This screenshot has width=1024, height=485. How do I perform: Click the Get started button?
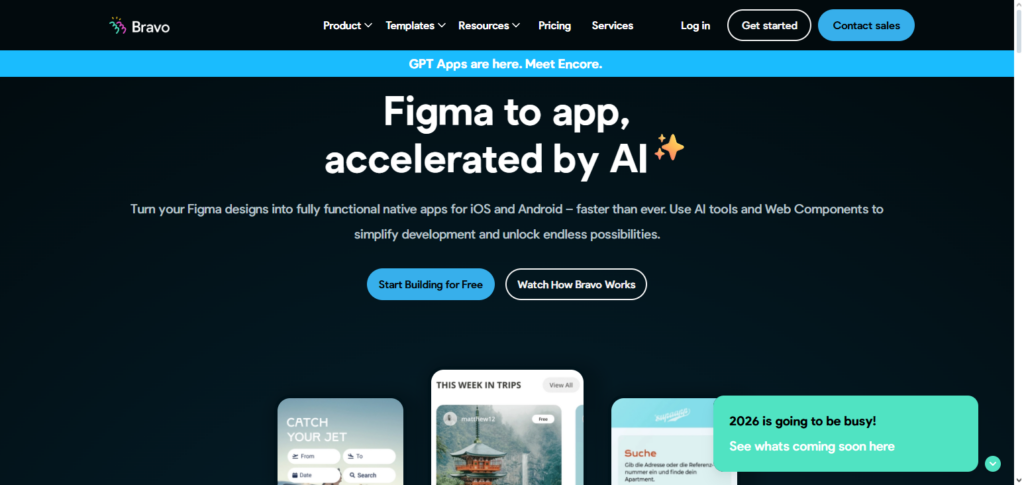[769, 25]
